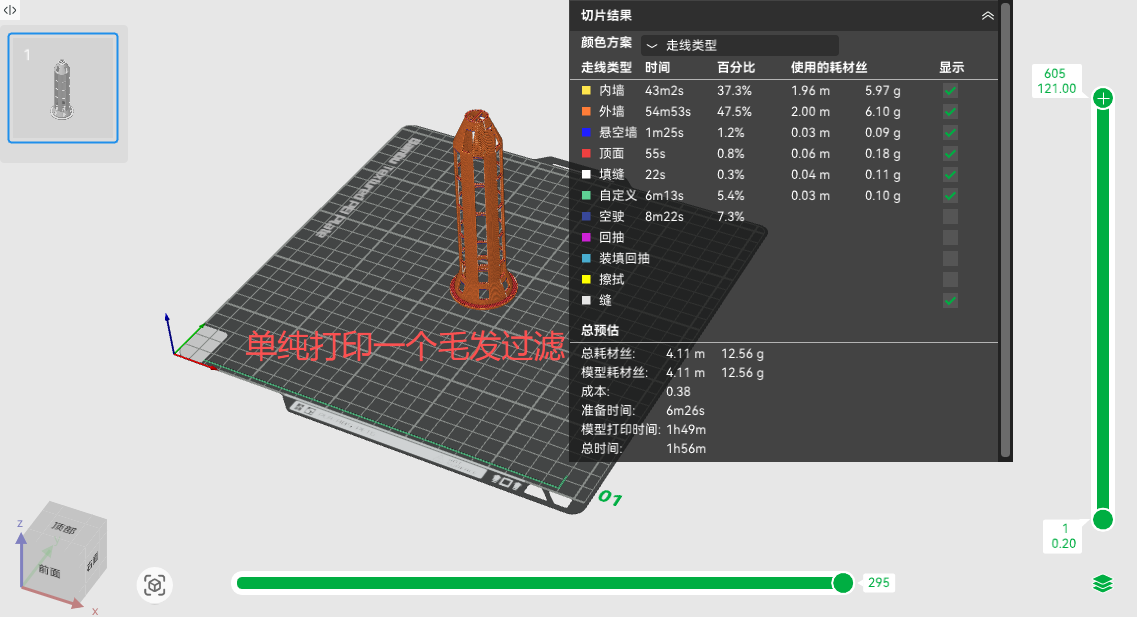Toggle display of 填缝 line type
Image resolution: width=1137 pixels, height=617 pixels.
point(950,175)
